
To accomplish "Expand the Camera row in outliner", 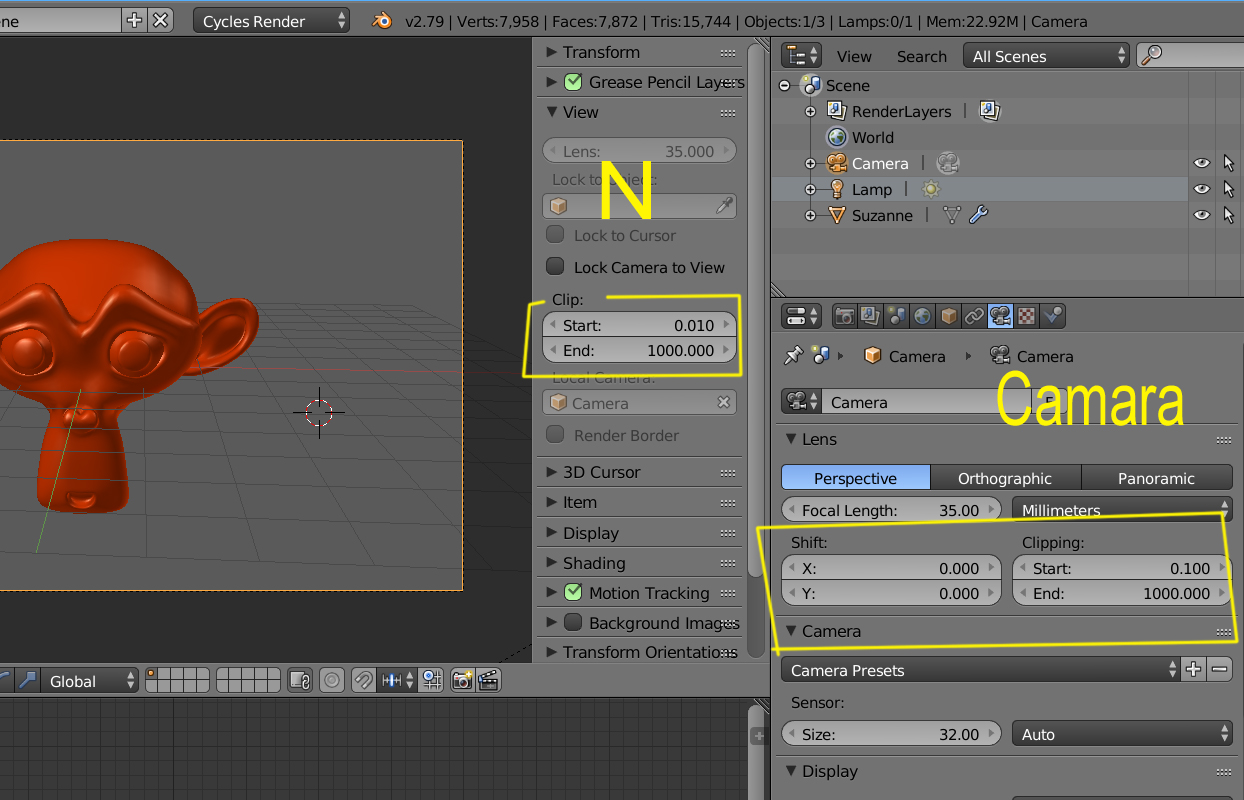I will [810, 163].
